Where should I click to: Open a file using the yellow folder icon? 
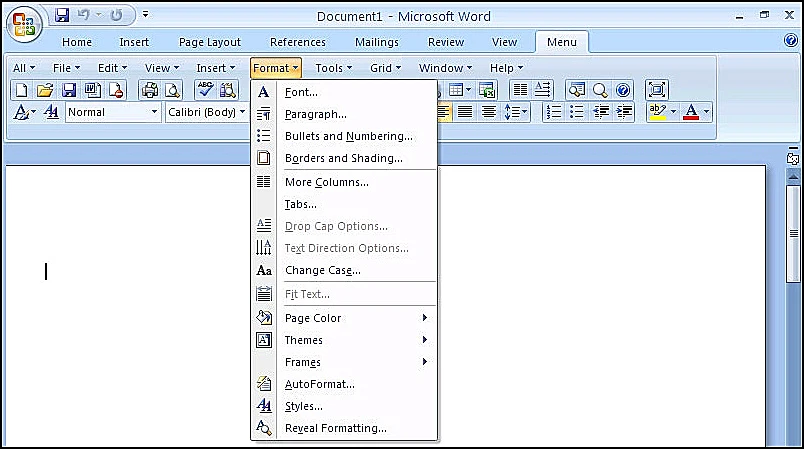(x=45, y=90)
